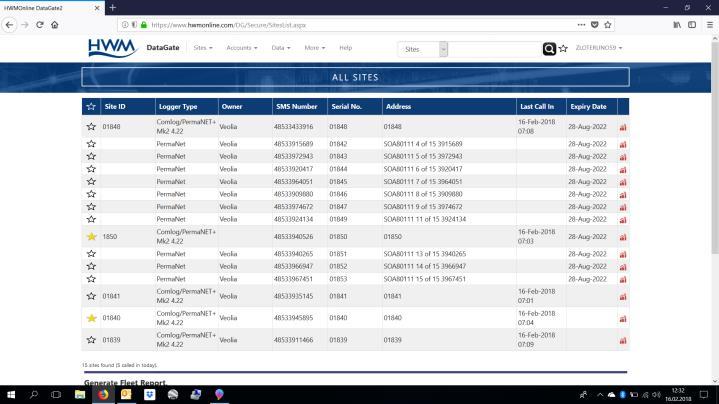Screen dimensions: 719x404
Task: Sort by Address column header
Action: [x=398, y=106]
